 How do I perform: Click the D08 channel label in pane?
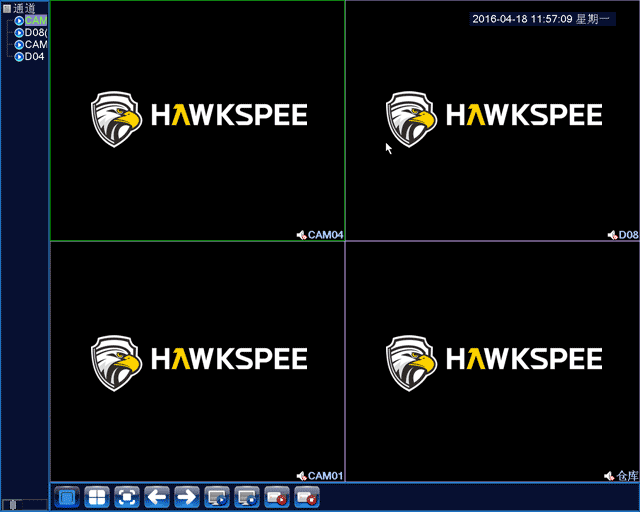click(629, 235)
